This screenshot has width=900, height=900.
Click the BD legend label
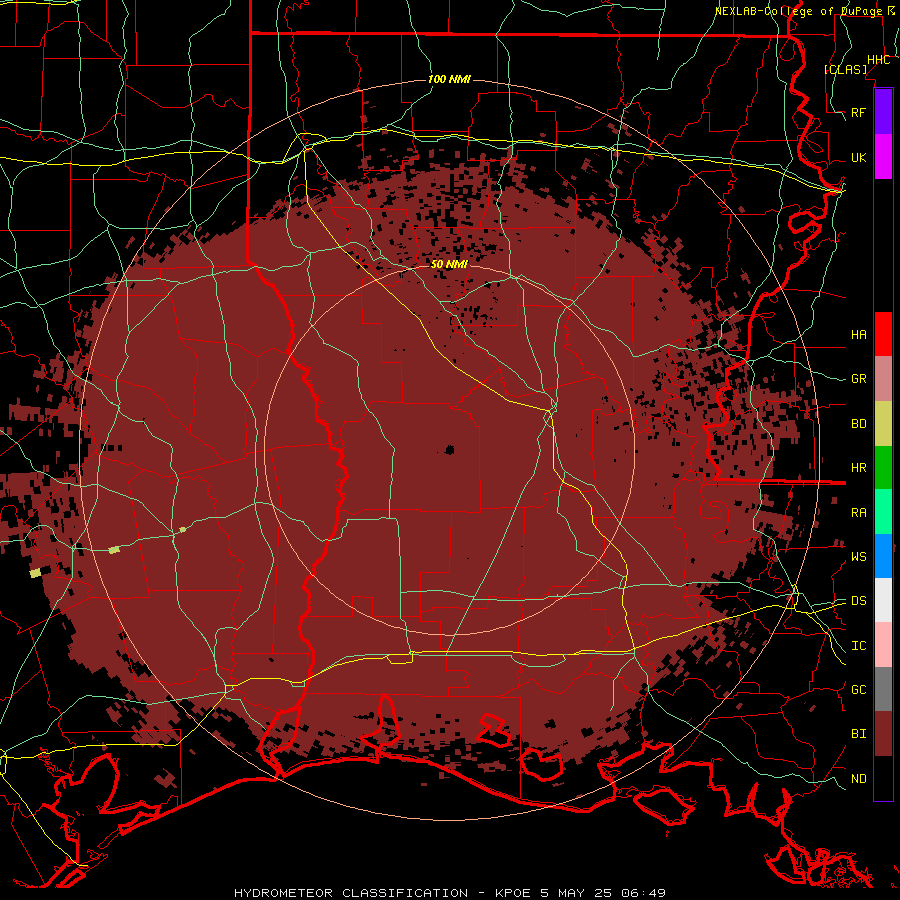coord(858,424)
